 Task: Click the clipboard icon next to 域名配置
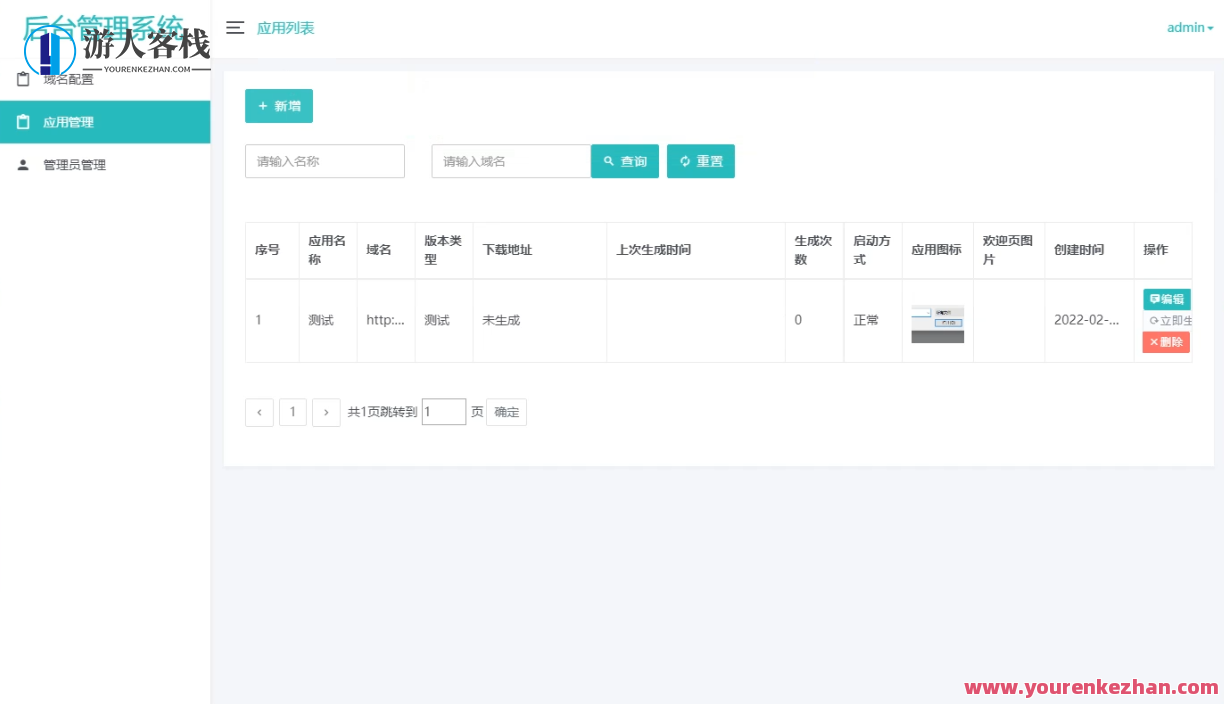click(23, 78)
